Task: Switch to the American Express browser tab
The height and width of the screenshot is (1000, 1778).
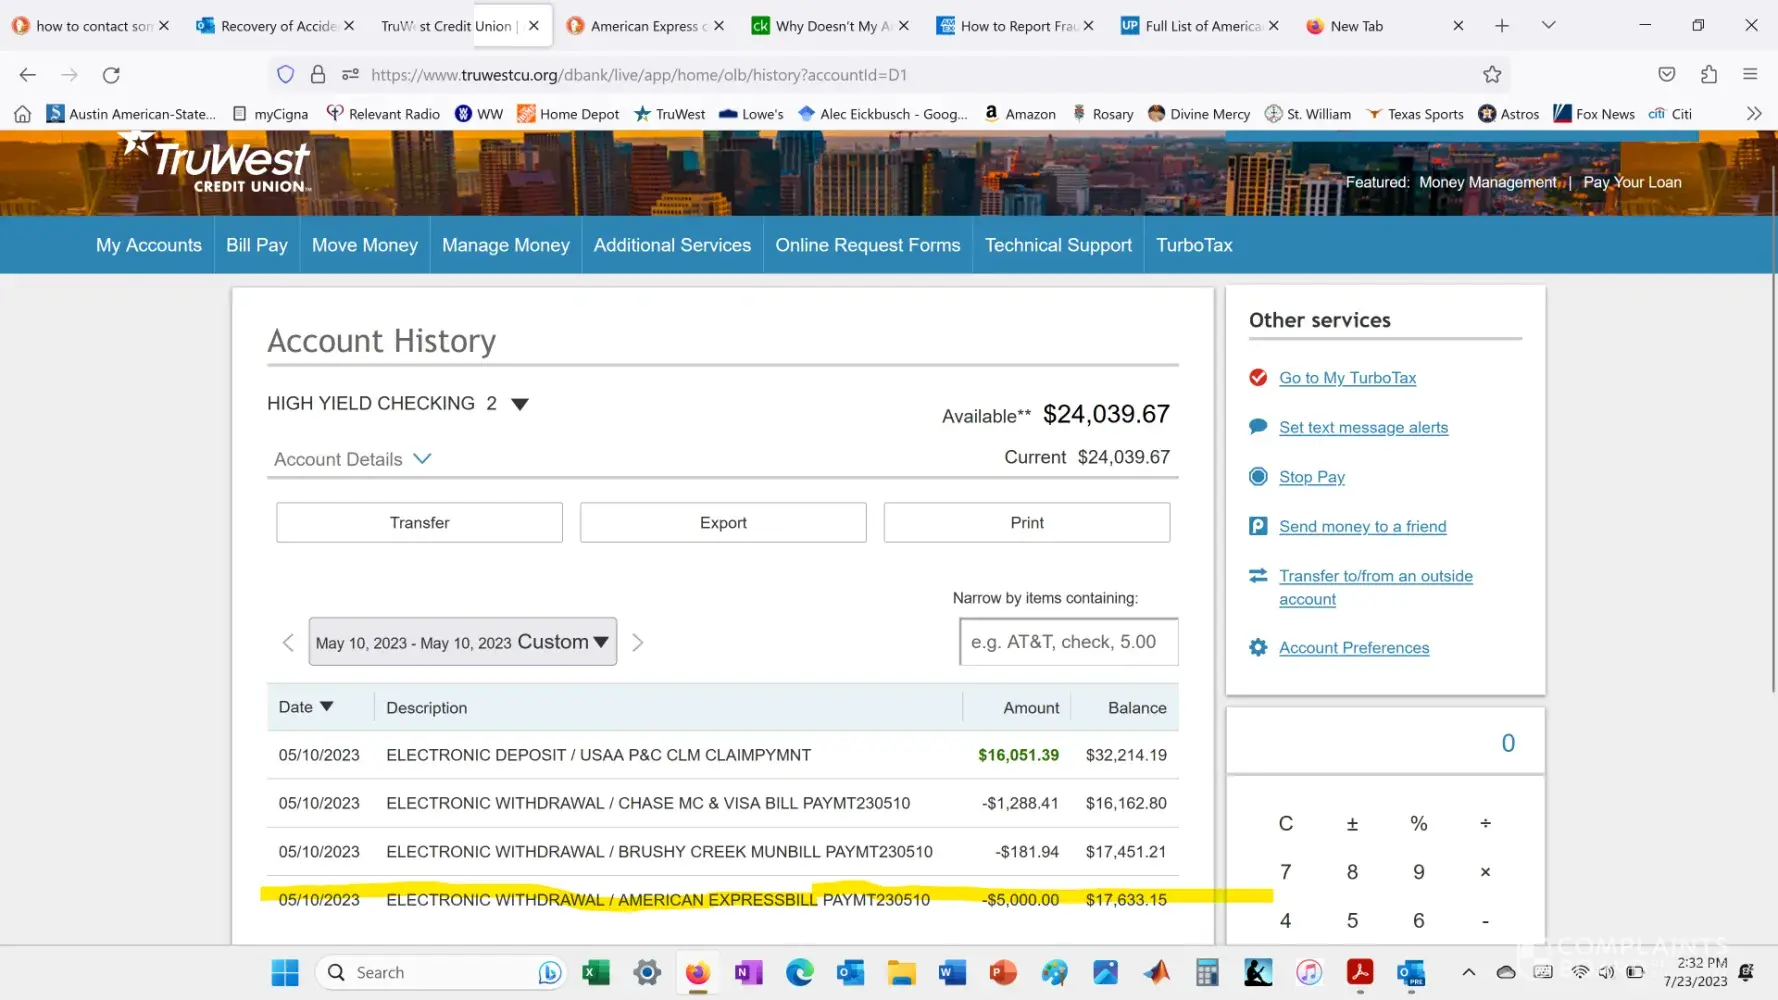Action: click(645, 26)
